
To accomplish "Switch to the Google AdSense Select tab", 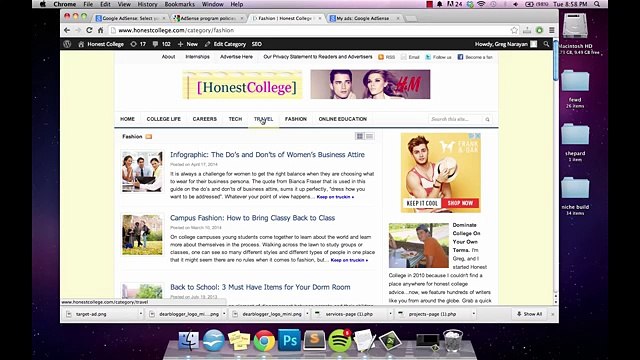I will click(x=130, y=18).
